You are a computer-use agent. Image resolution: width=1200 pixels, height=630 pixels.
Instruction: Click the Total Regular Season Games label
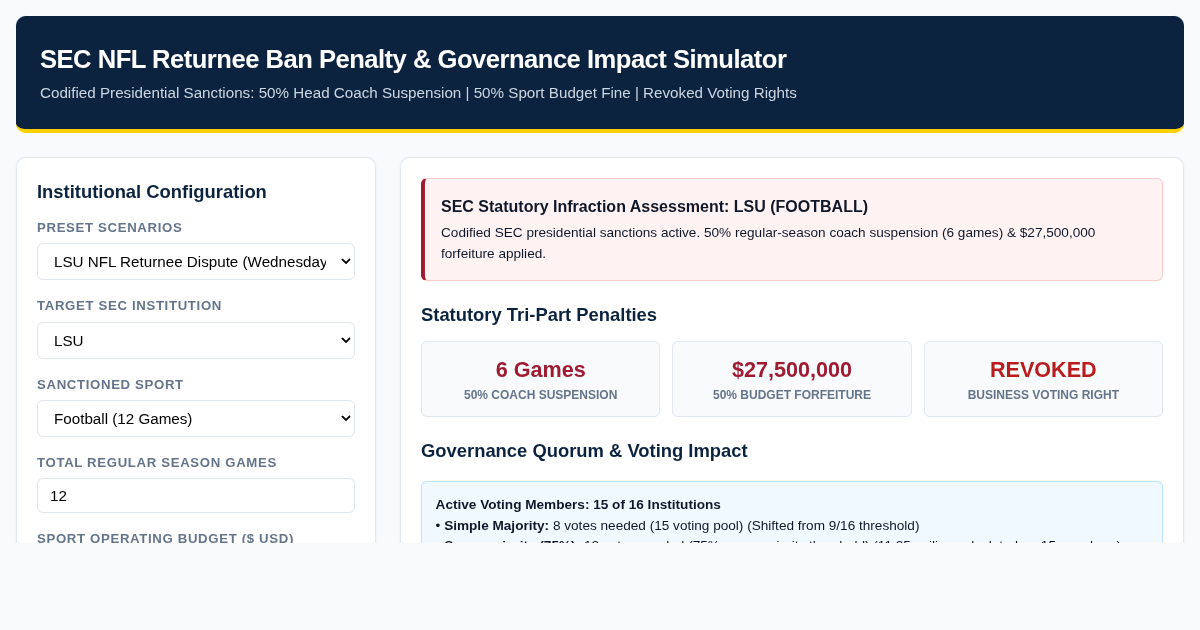click(157, 462)
